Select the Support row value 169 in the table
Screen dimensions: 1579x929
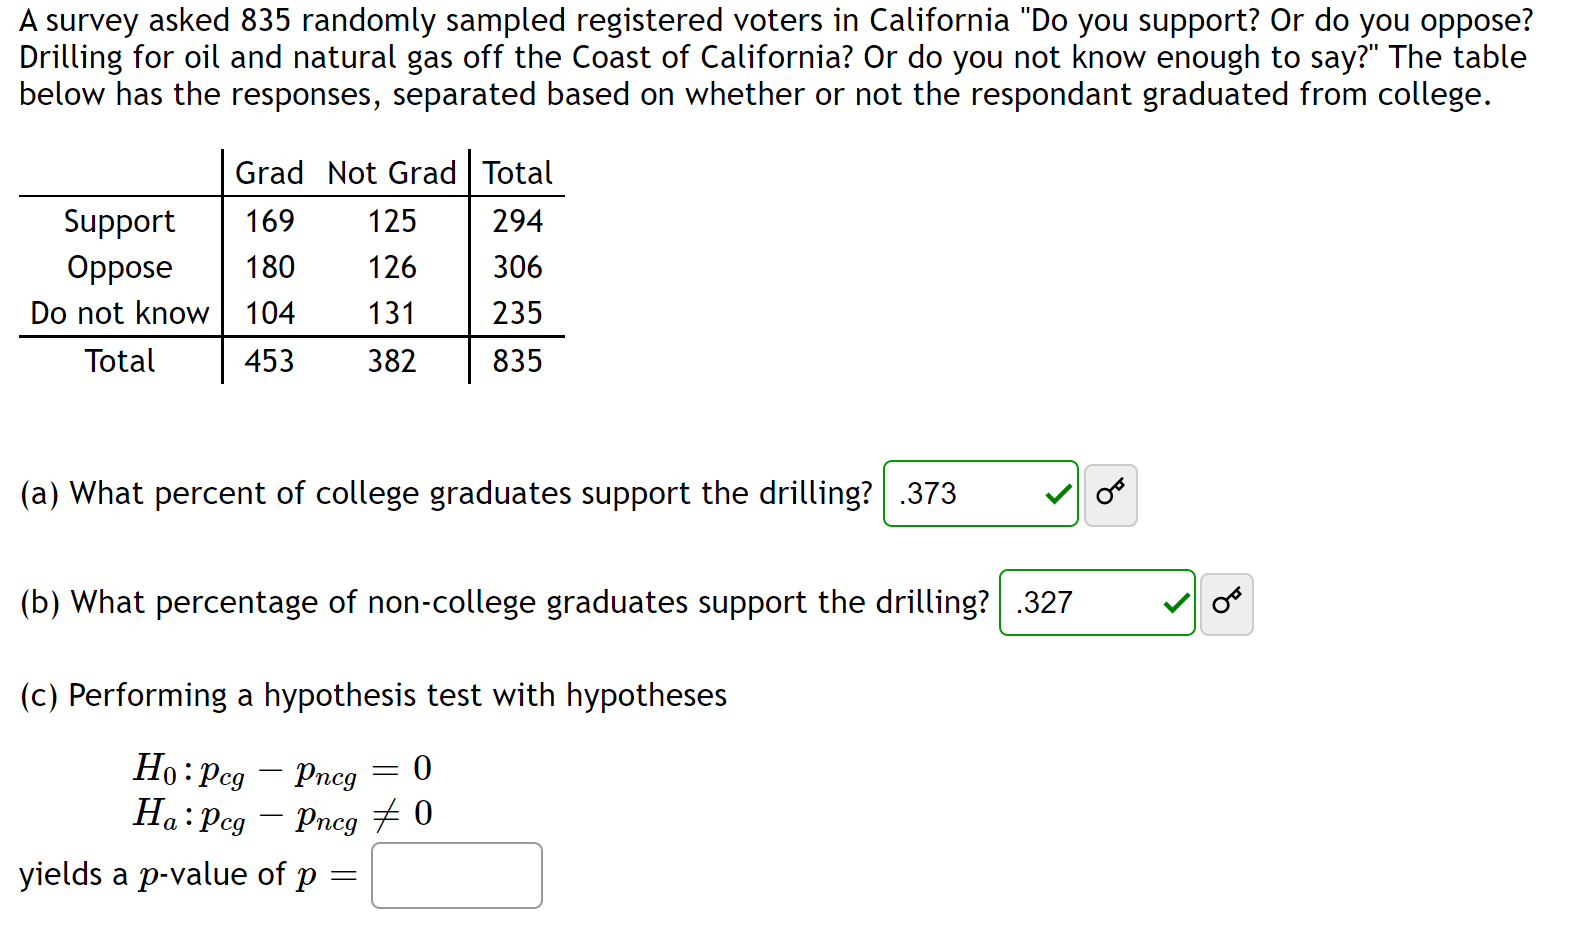tap(268, 221)
